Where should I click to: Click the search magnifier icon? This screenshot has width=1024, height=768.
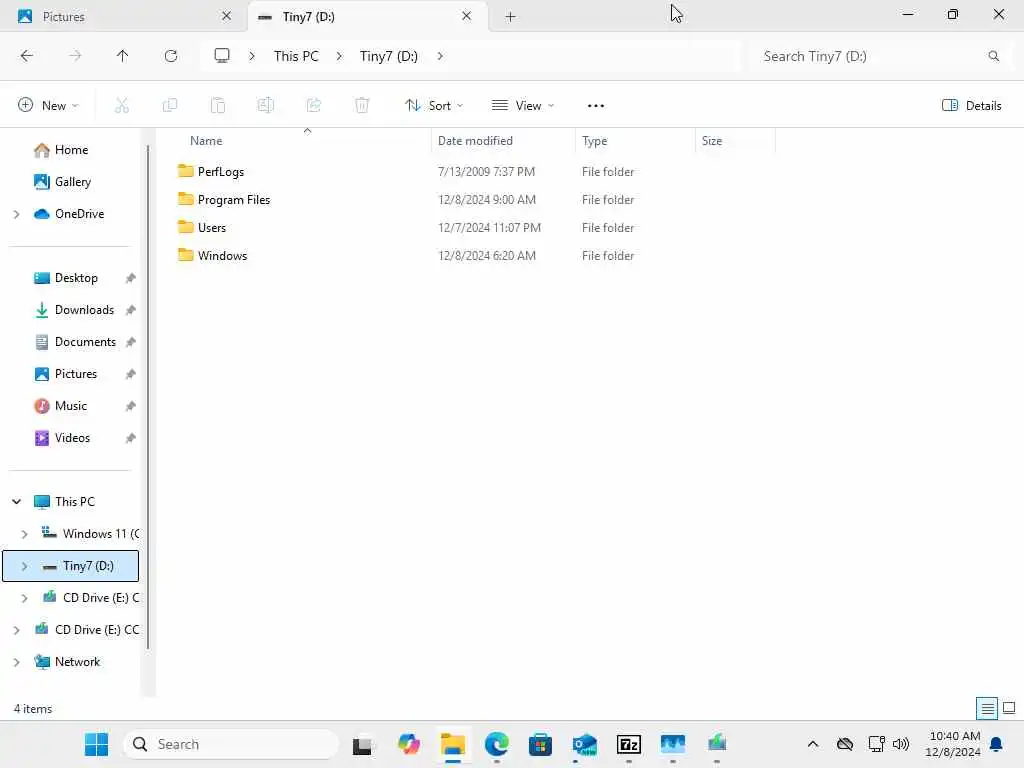[993, 56]
